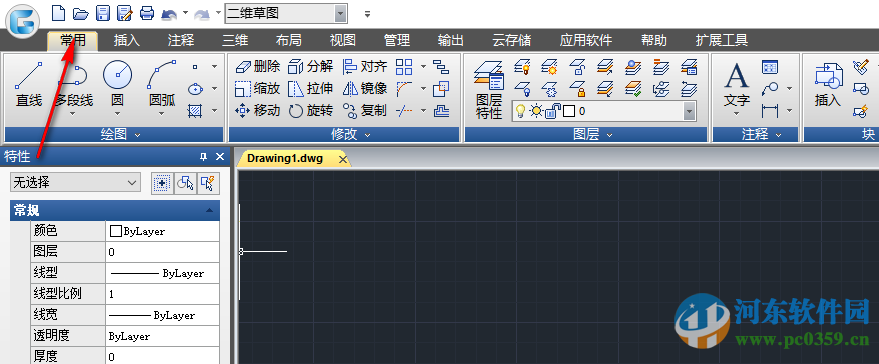
Task: Click the table tool icon in 注释 panel
Action: coord(770,67)
